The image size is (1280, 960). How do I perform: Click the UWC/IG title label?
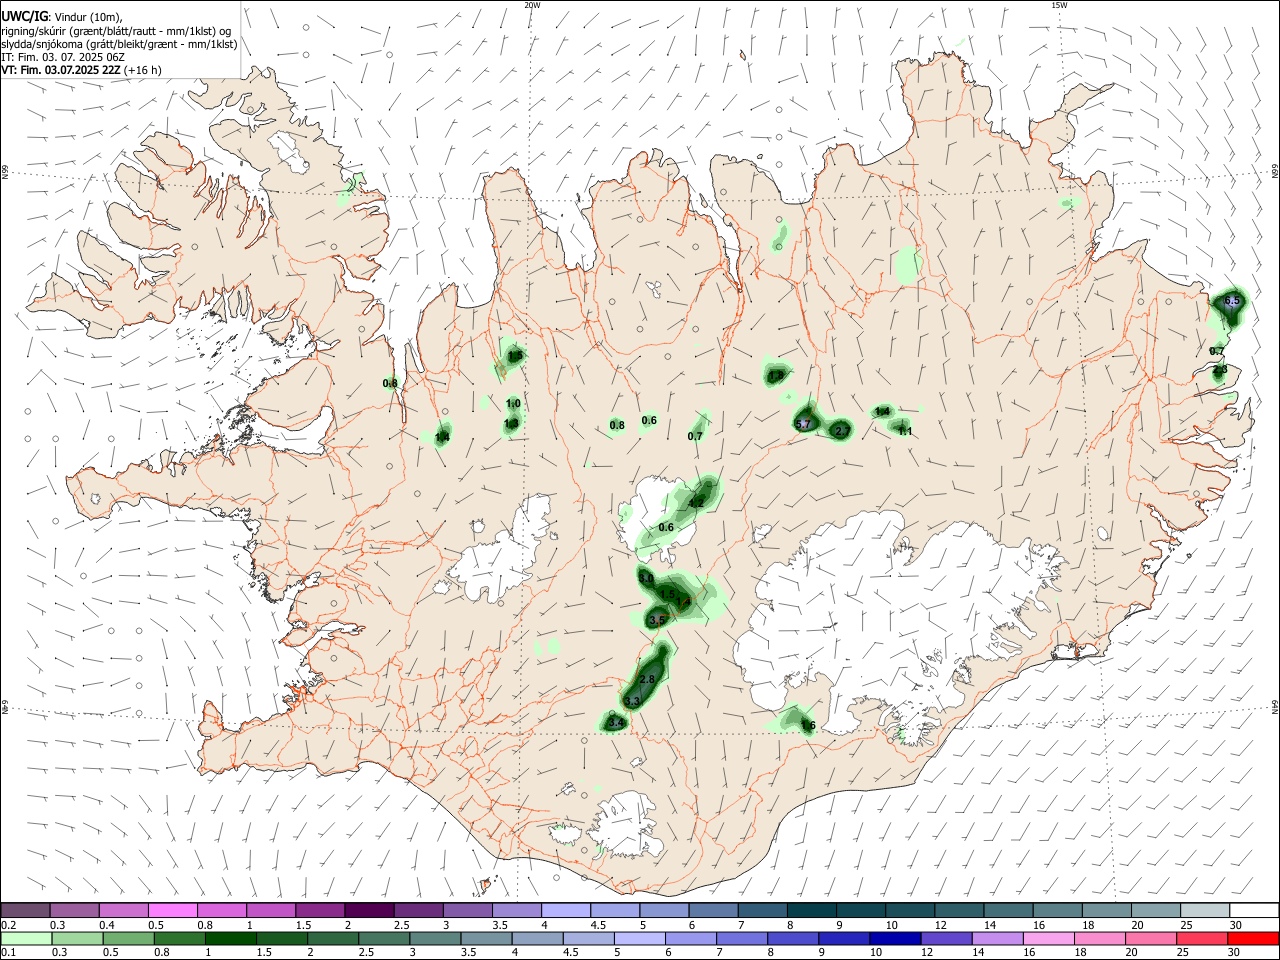[24, 17]
